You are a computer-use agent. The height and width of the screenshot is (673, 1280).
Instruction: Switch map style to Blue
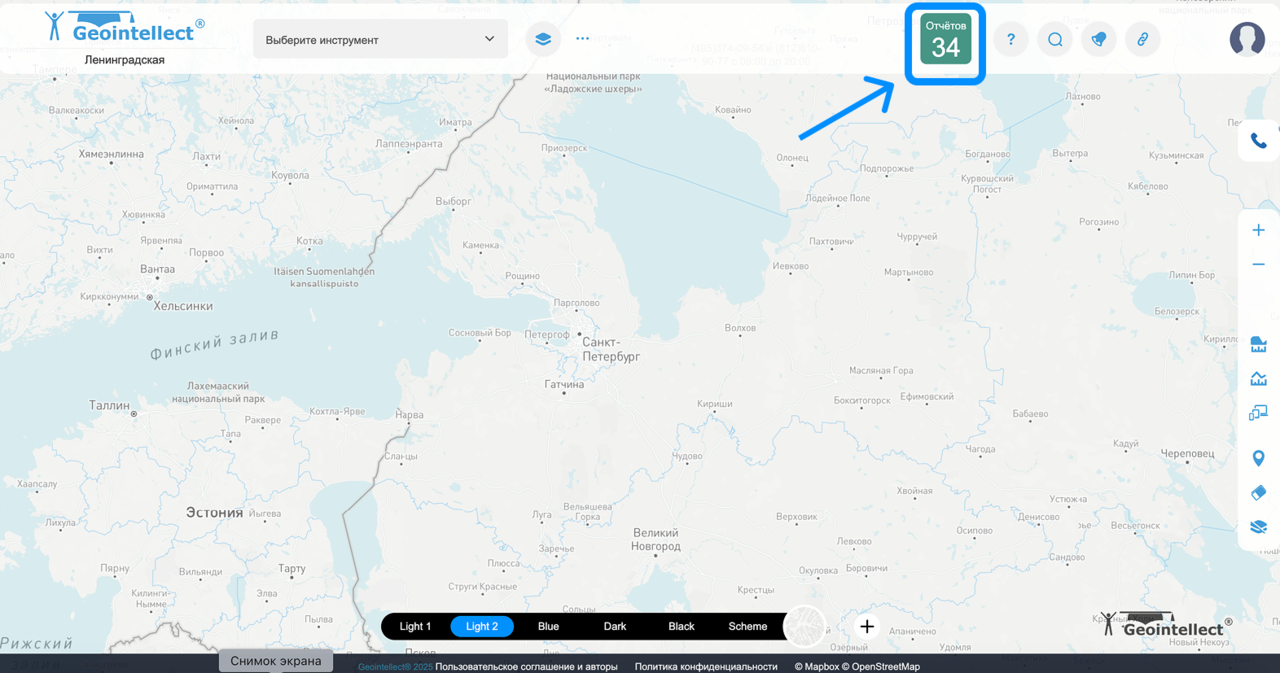click(x=548, y=627)
